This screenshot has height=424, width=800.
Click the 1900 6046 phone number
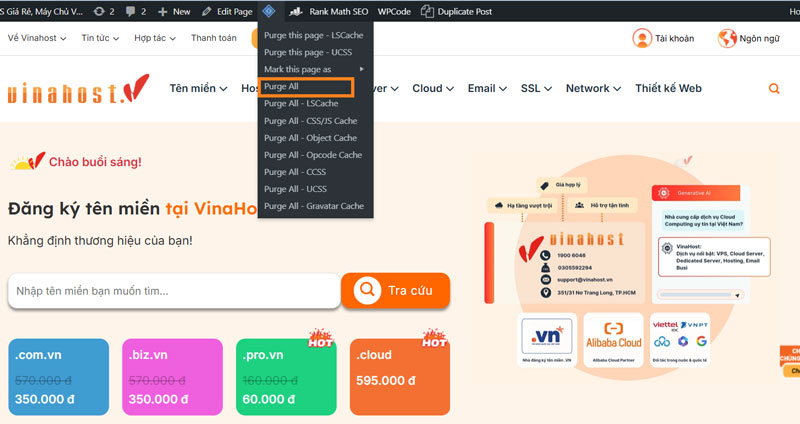coord(571,255)
